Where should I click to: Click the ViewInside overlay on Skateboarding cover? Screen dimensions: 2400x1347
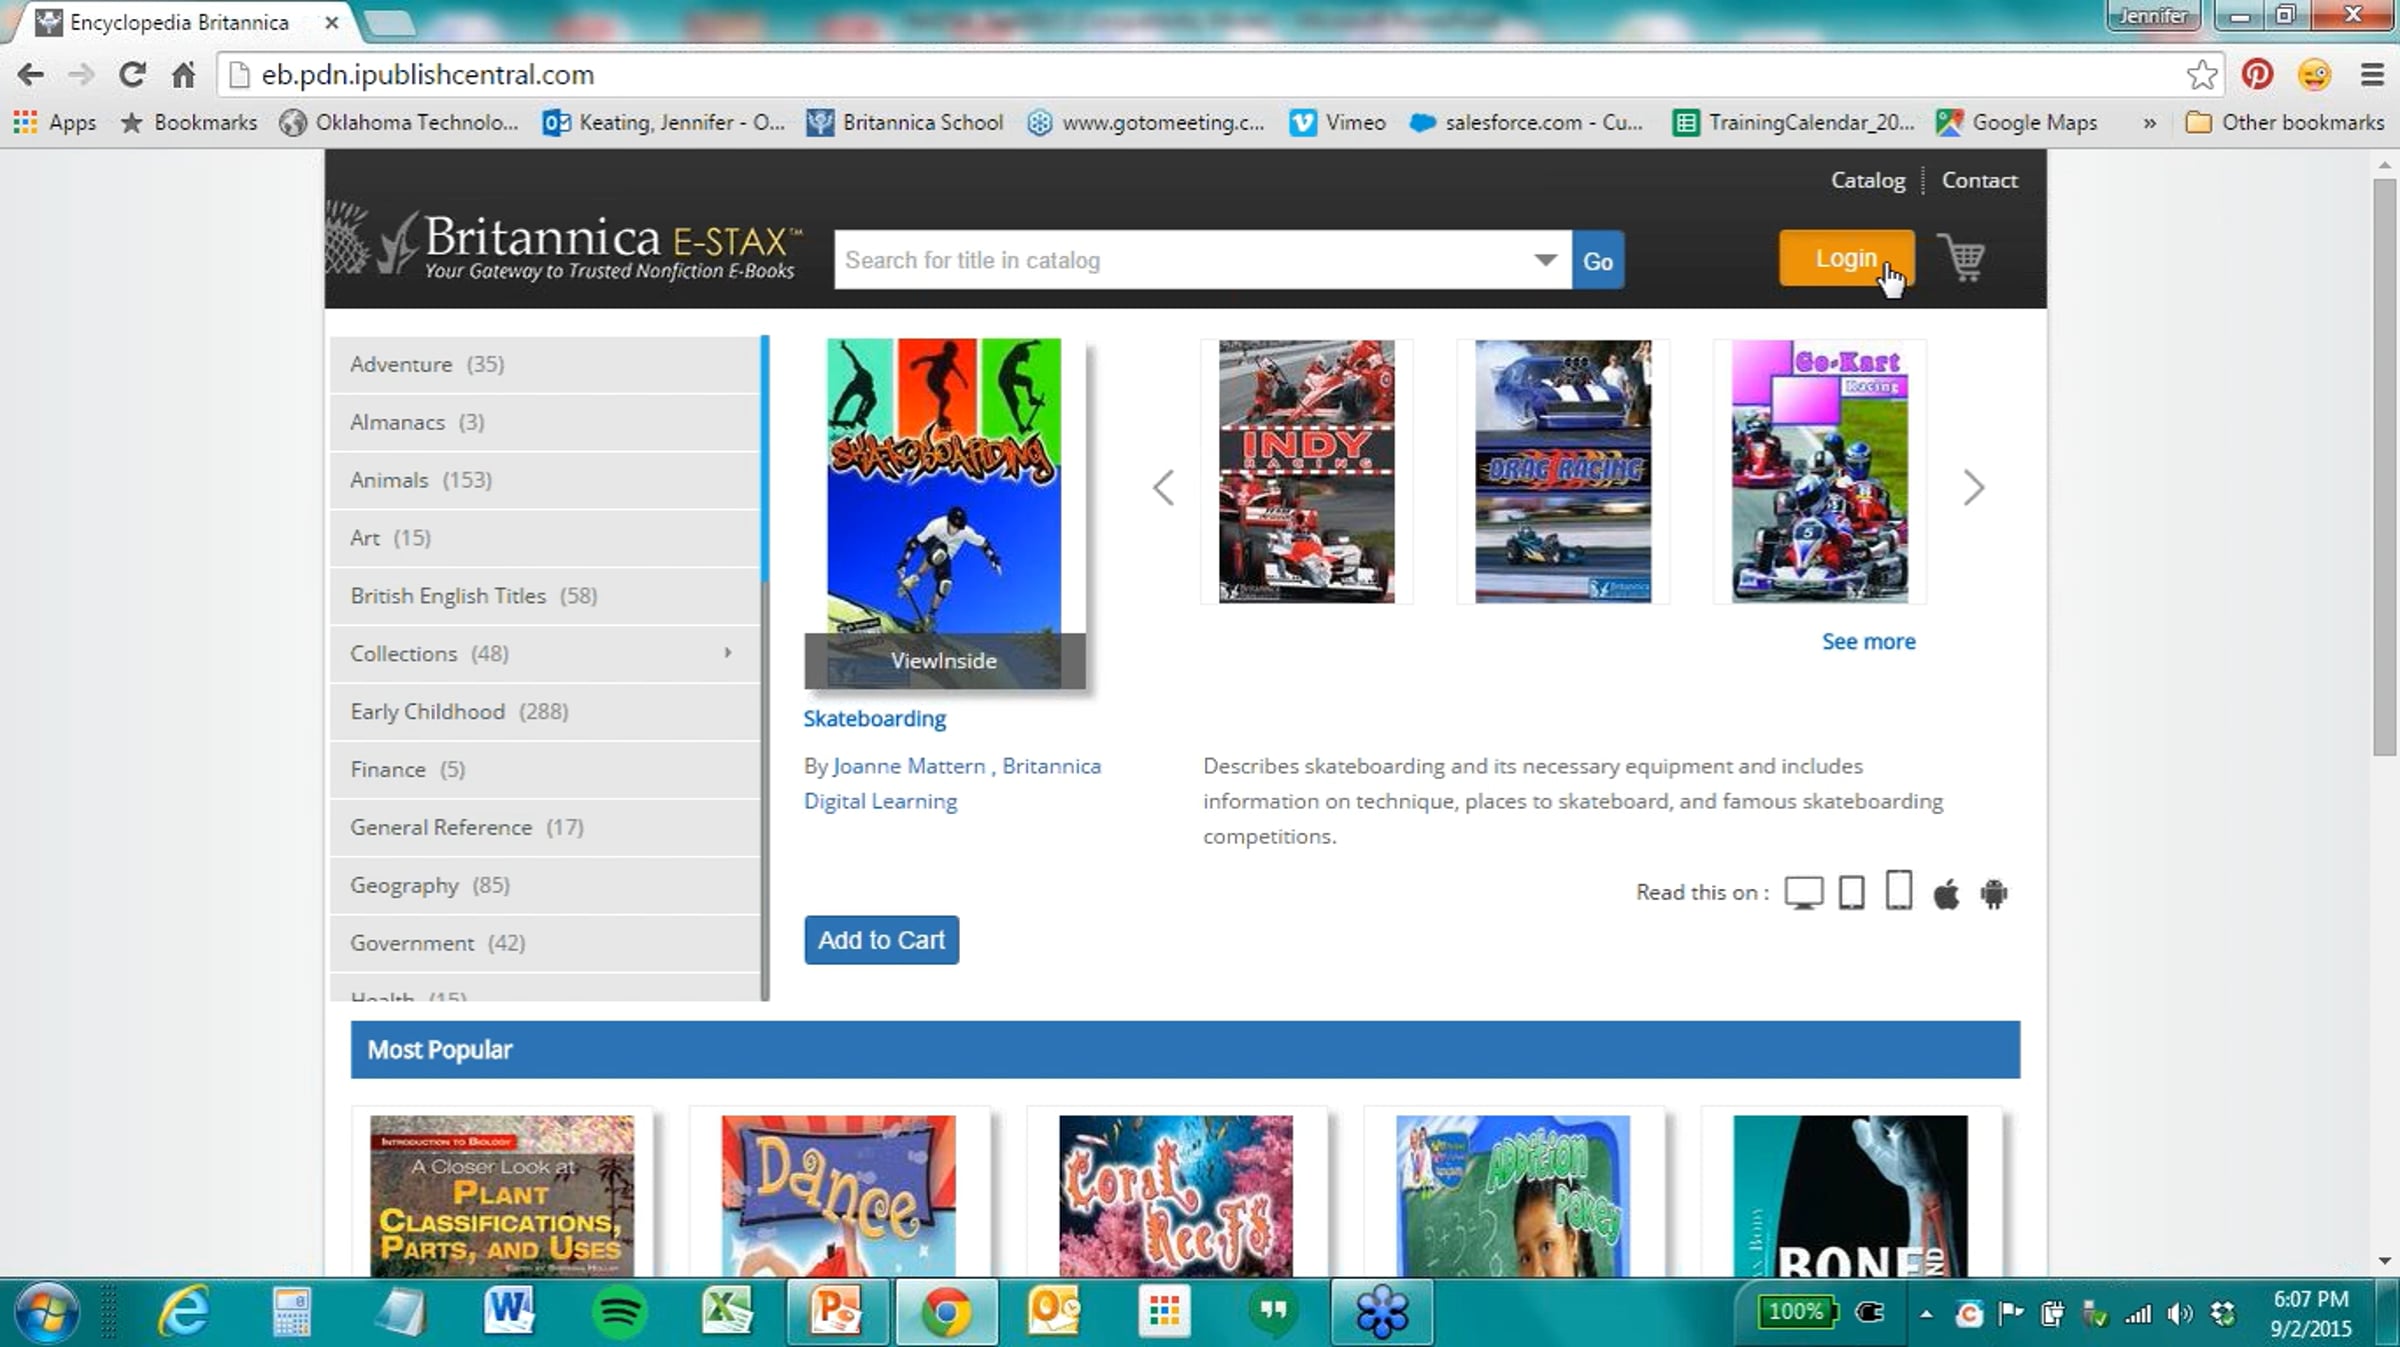click(944, 660)
